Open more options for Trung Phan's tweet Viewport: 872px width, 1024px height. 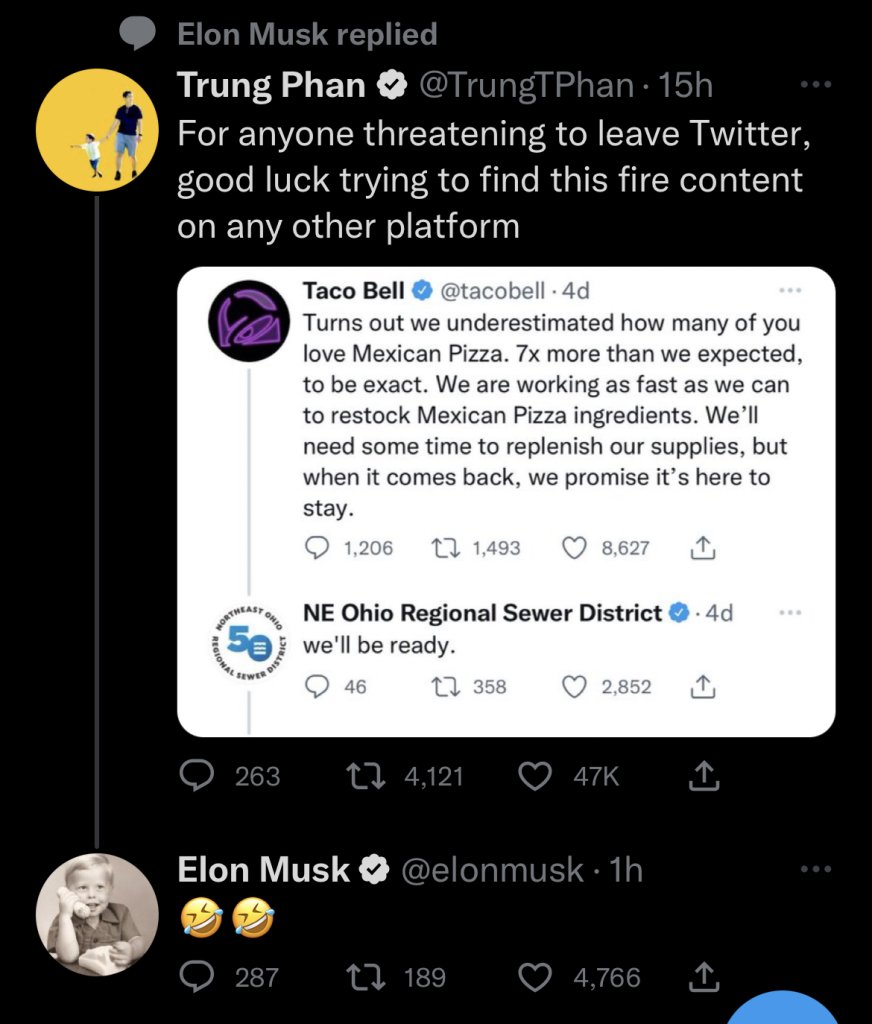pos(818,86)
